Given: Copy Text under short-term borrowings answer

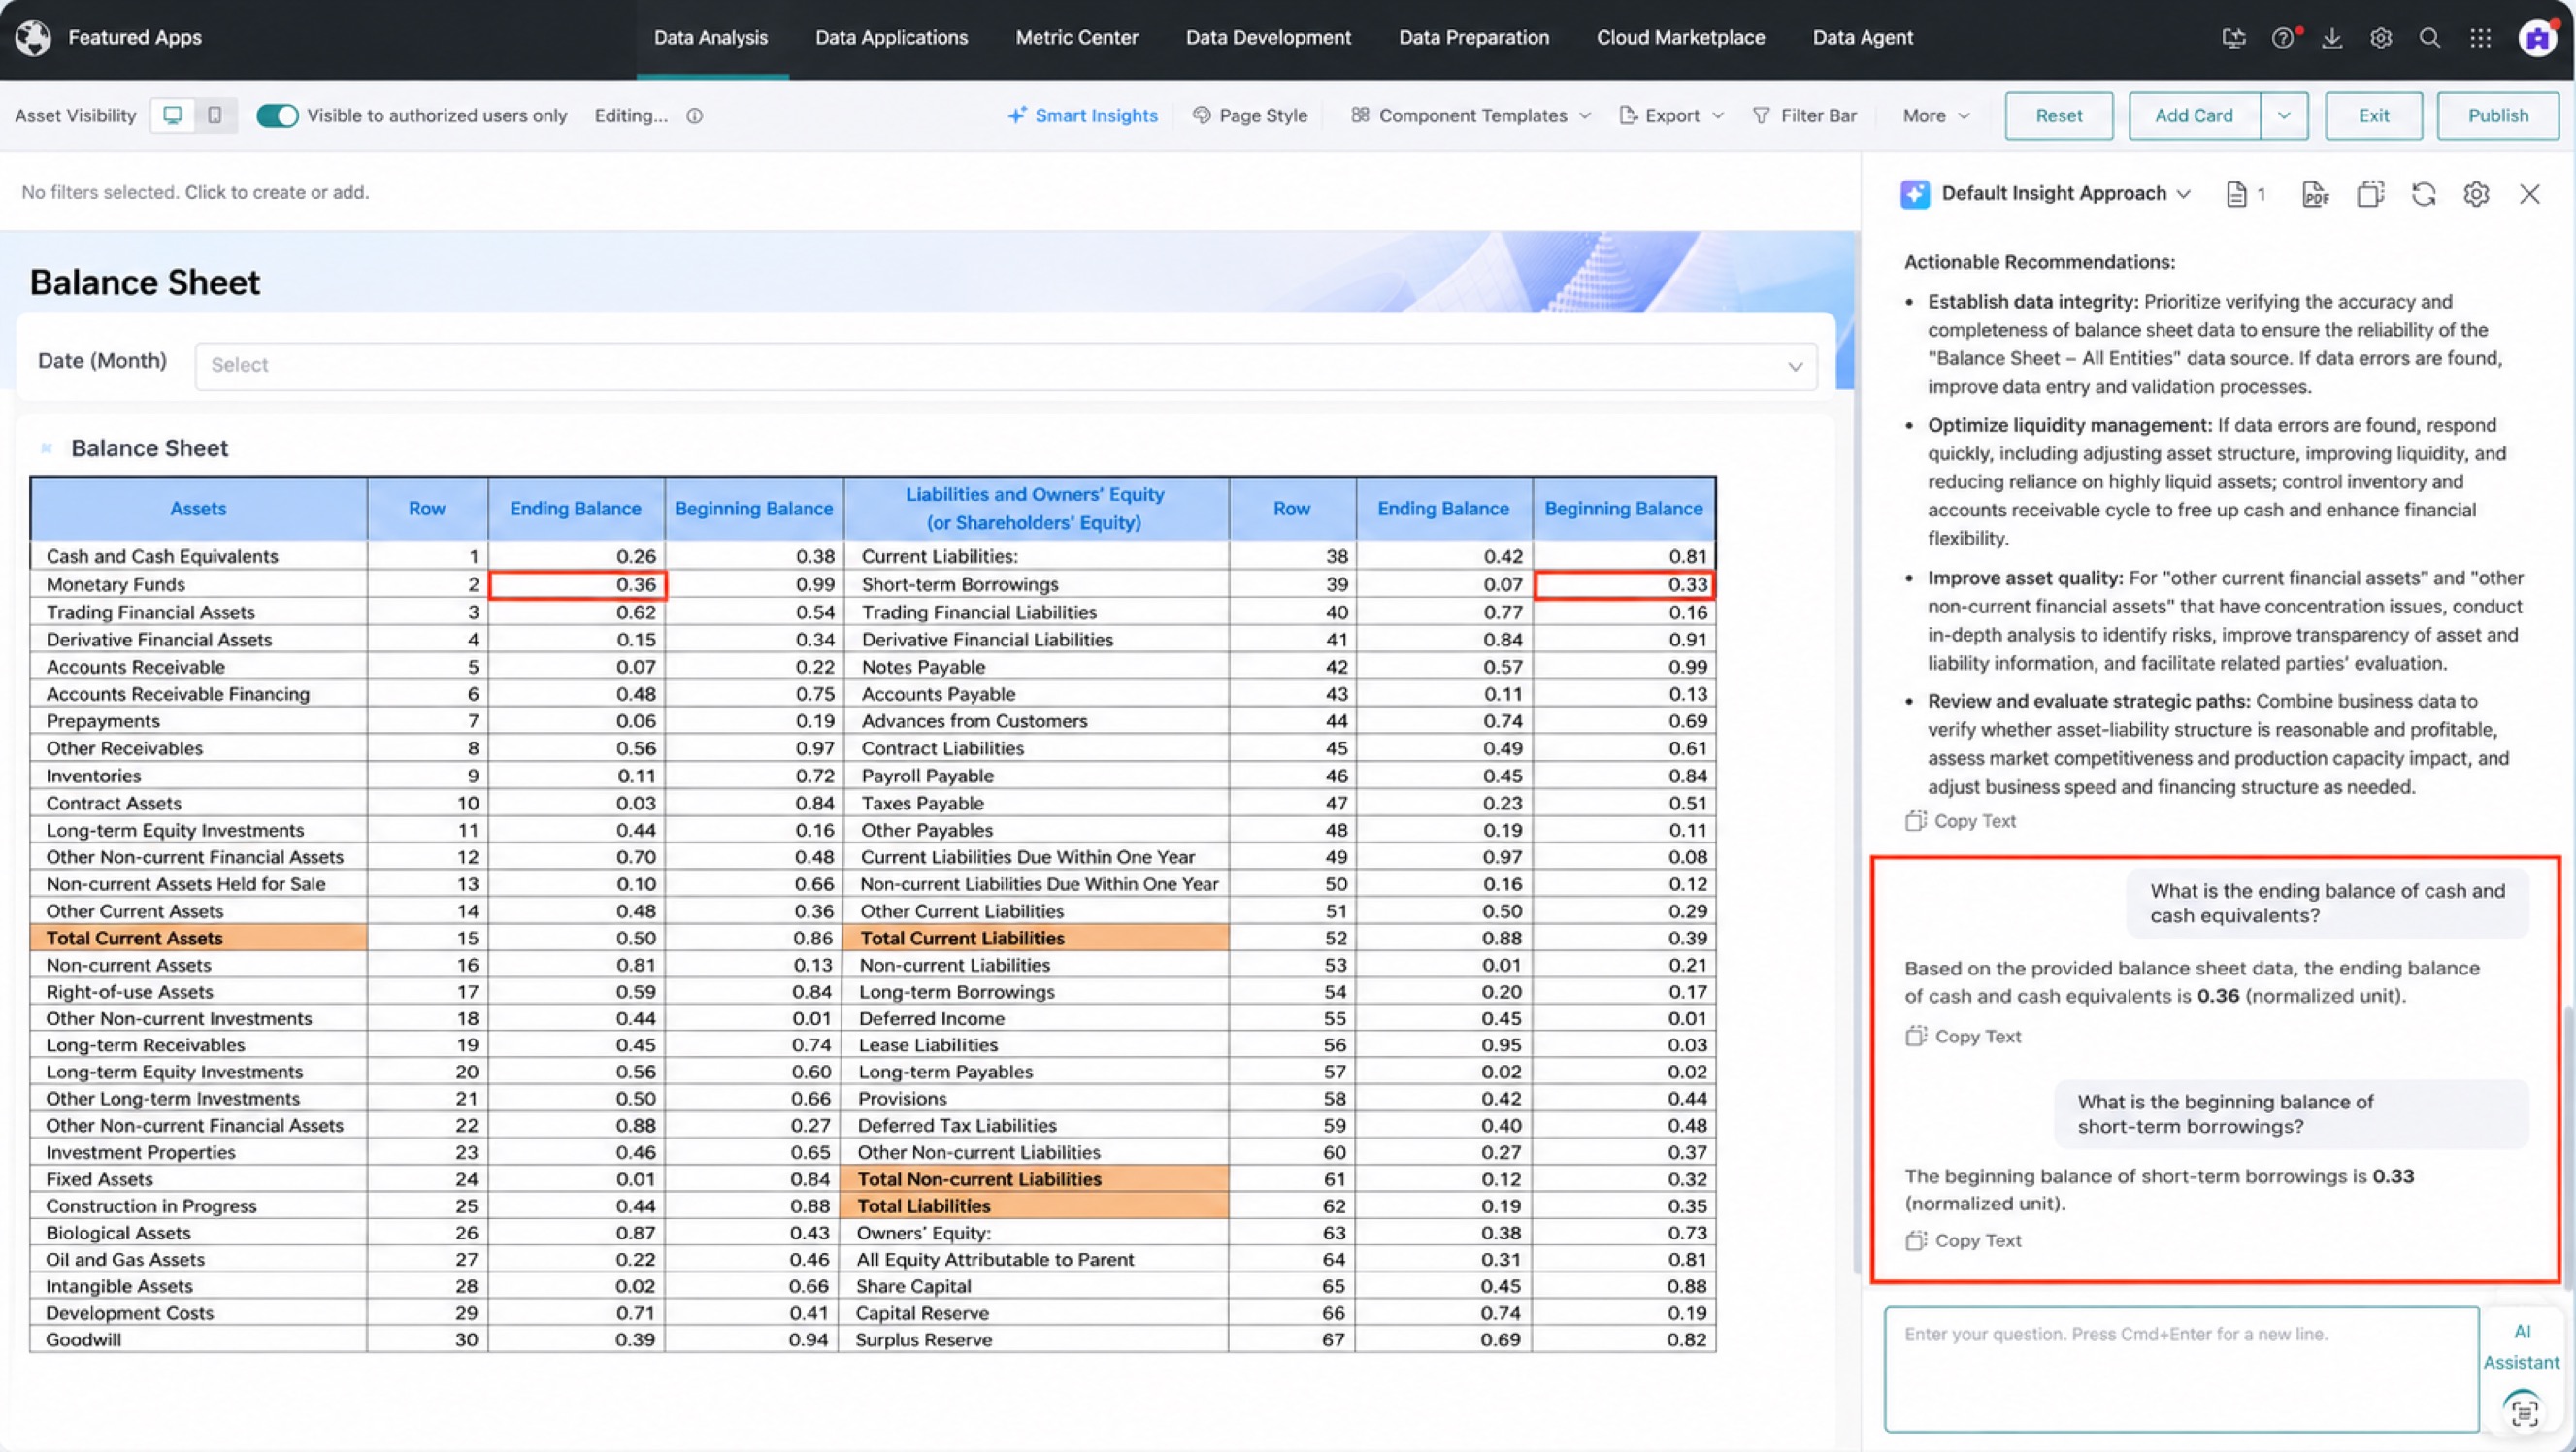Looking at the screenshot, I should coord(1963,1240).
